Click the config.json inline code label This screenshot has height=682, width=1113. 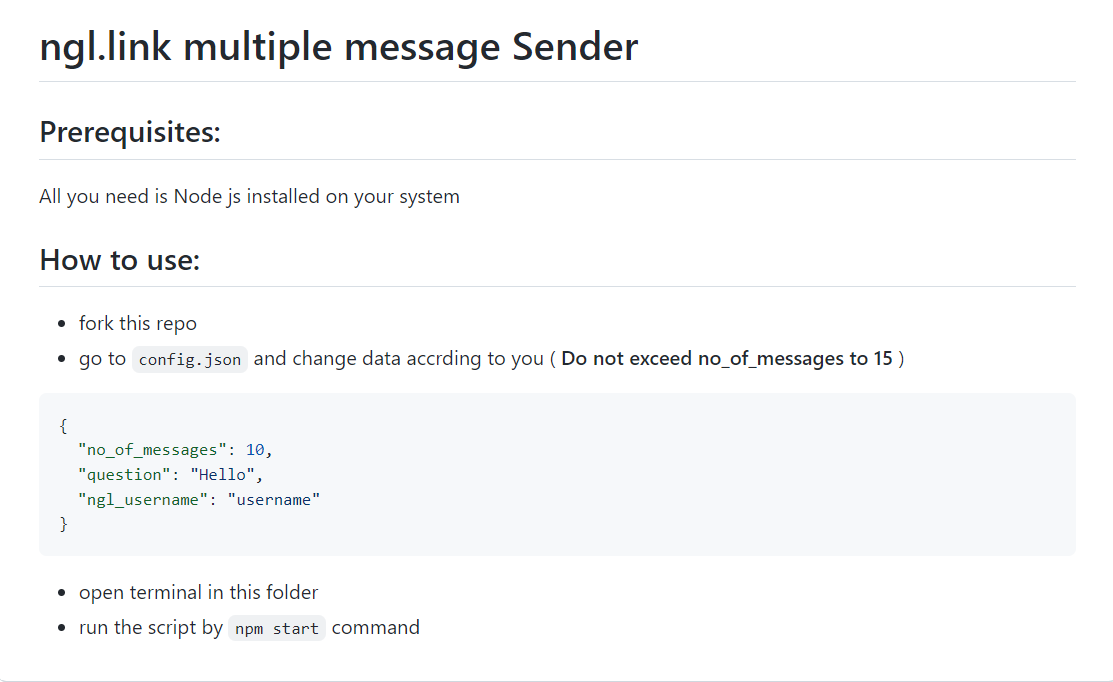pos(190,360)
